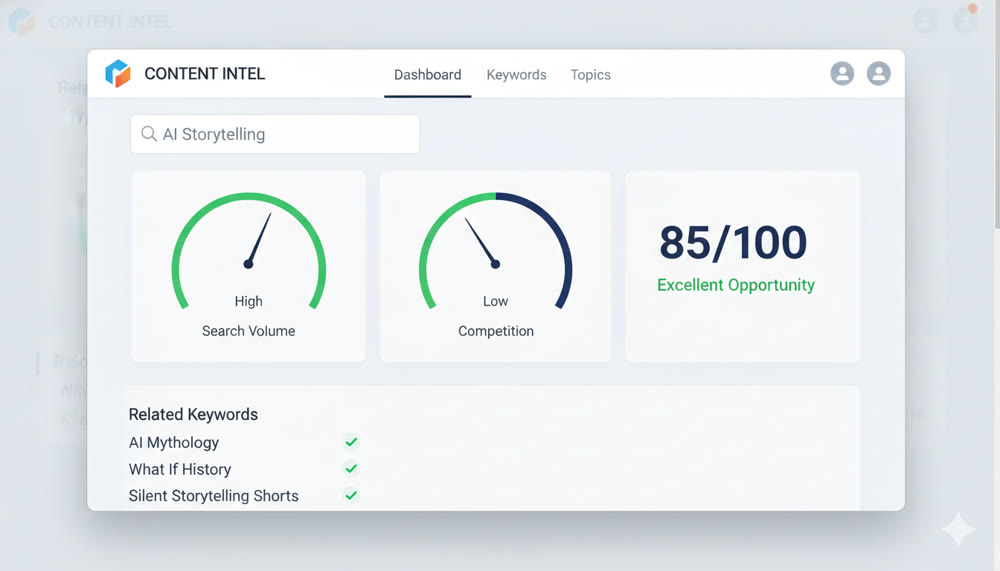Toggle the checkmark beside What If History

351,469
